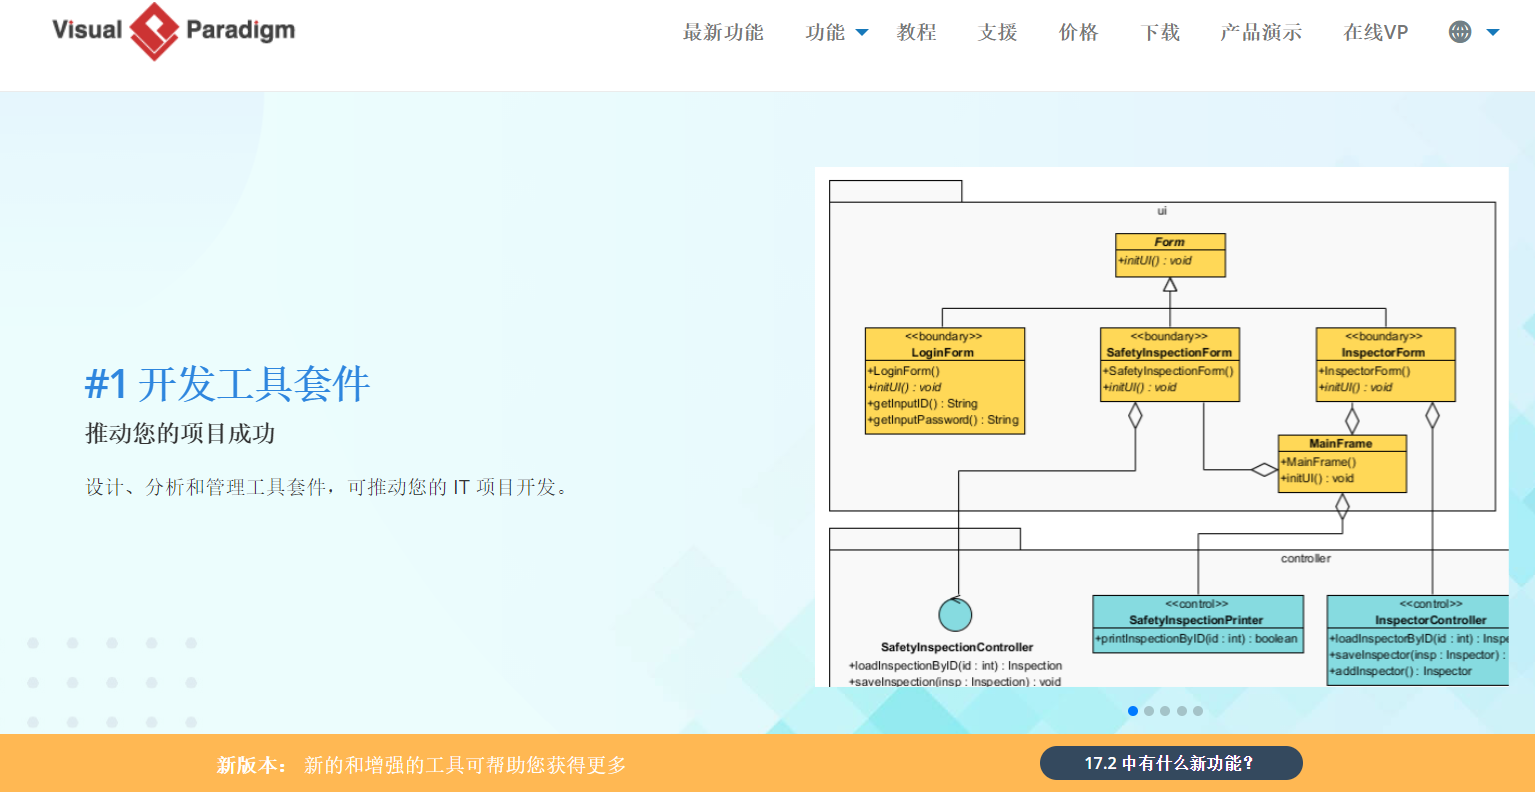Open the 最新功能 menu item
This screenshot has width=1535, height=799.
pyautogui.click(x=723, y=33)
